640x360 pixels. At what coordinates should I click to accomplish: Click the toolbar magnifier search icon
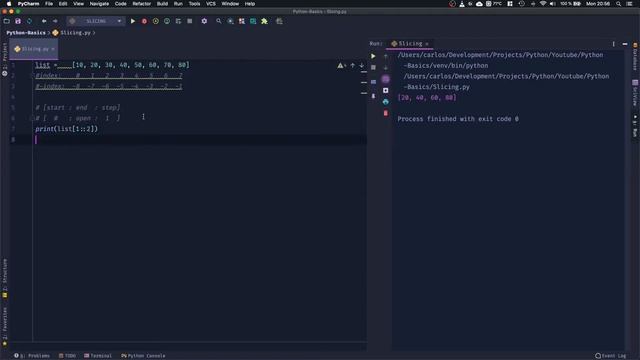[219, 21]
